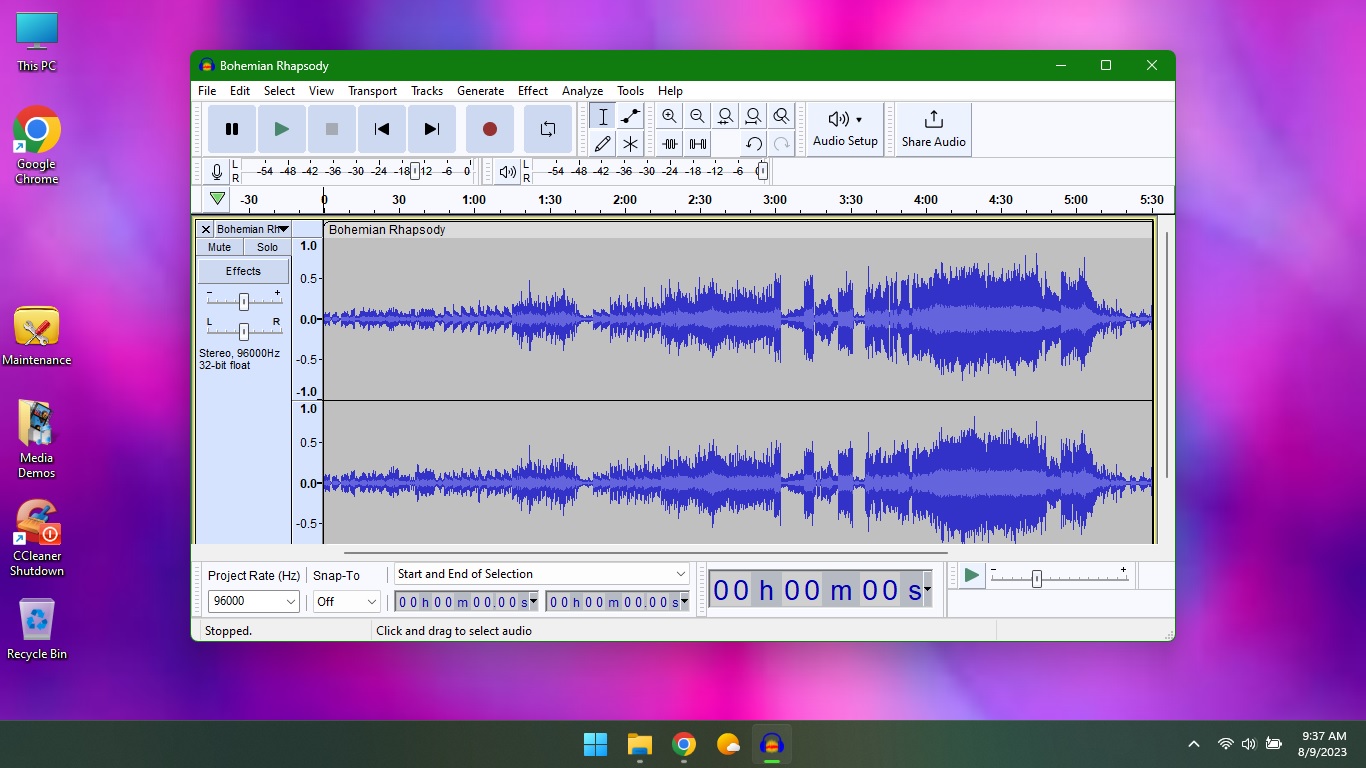Click the horizontal scrollbar under the tracks

point(645,552)
